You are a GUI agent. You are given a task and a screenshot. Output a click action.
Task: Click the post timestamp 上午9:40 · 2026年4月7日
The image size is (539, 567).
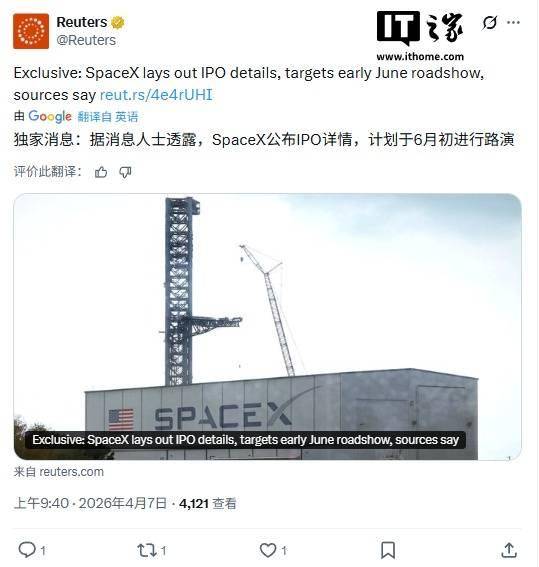[x=90, y=503]
